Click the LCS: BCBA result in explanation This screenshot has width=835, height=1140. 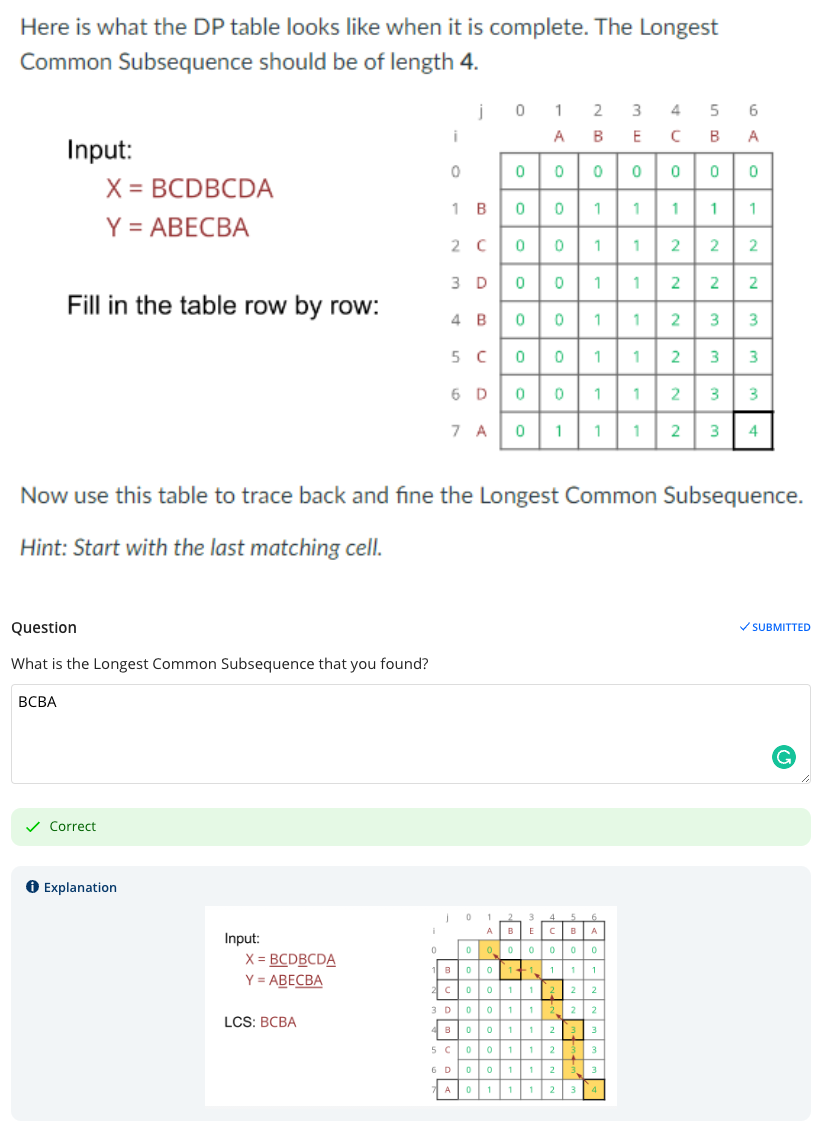260,1021
